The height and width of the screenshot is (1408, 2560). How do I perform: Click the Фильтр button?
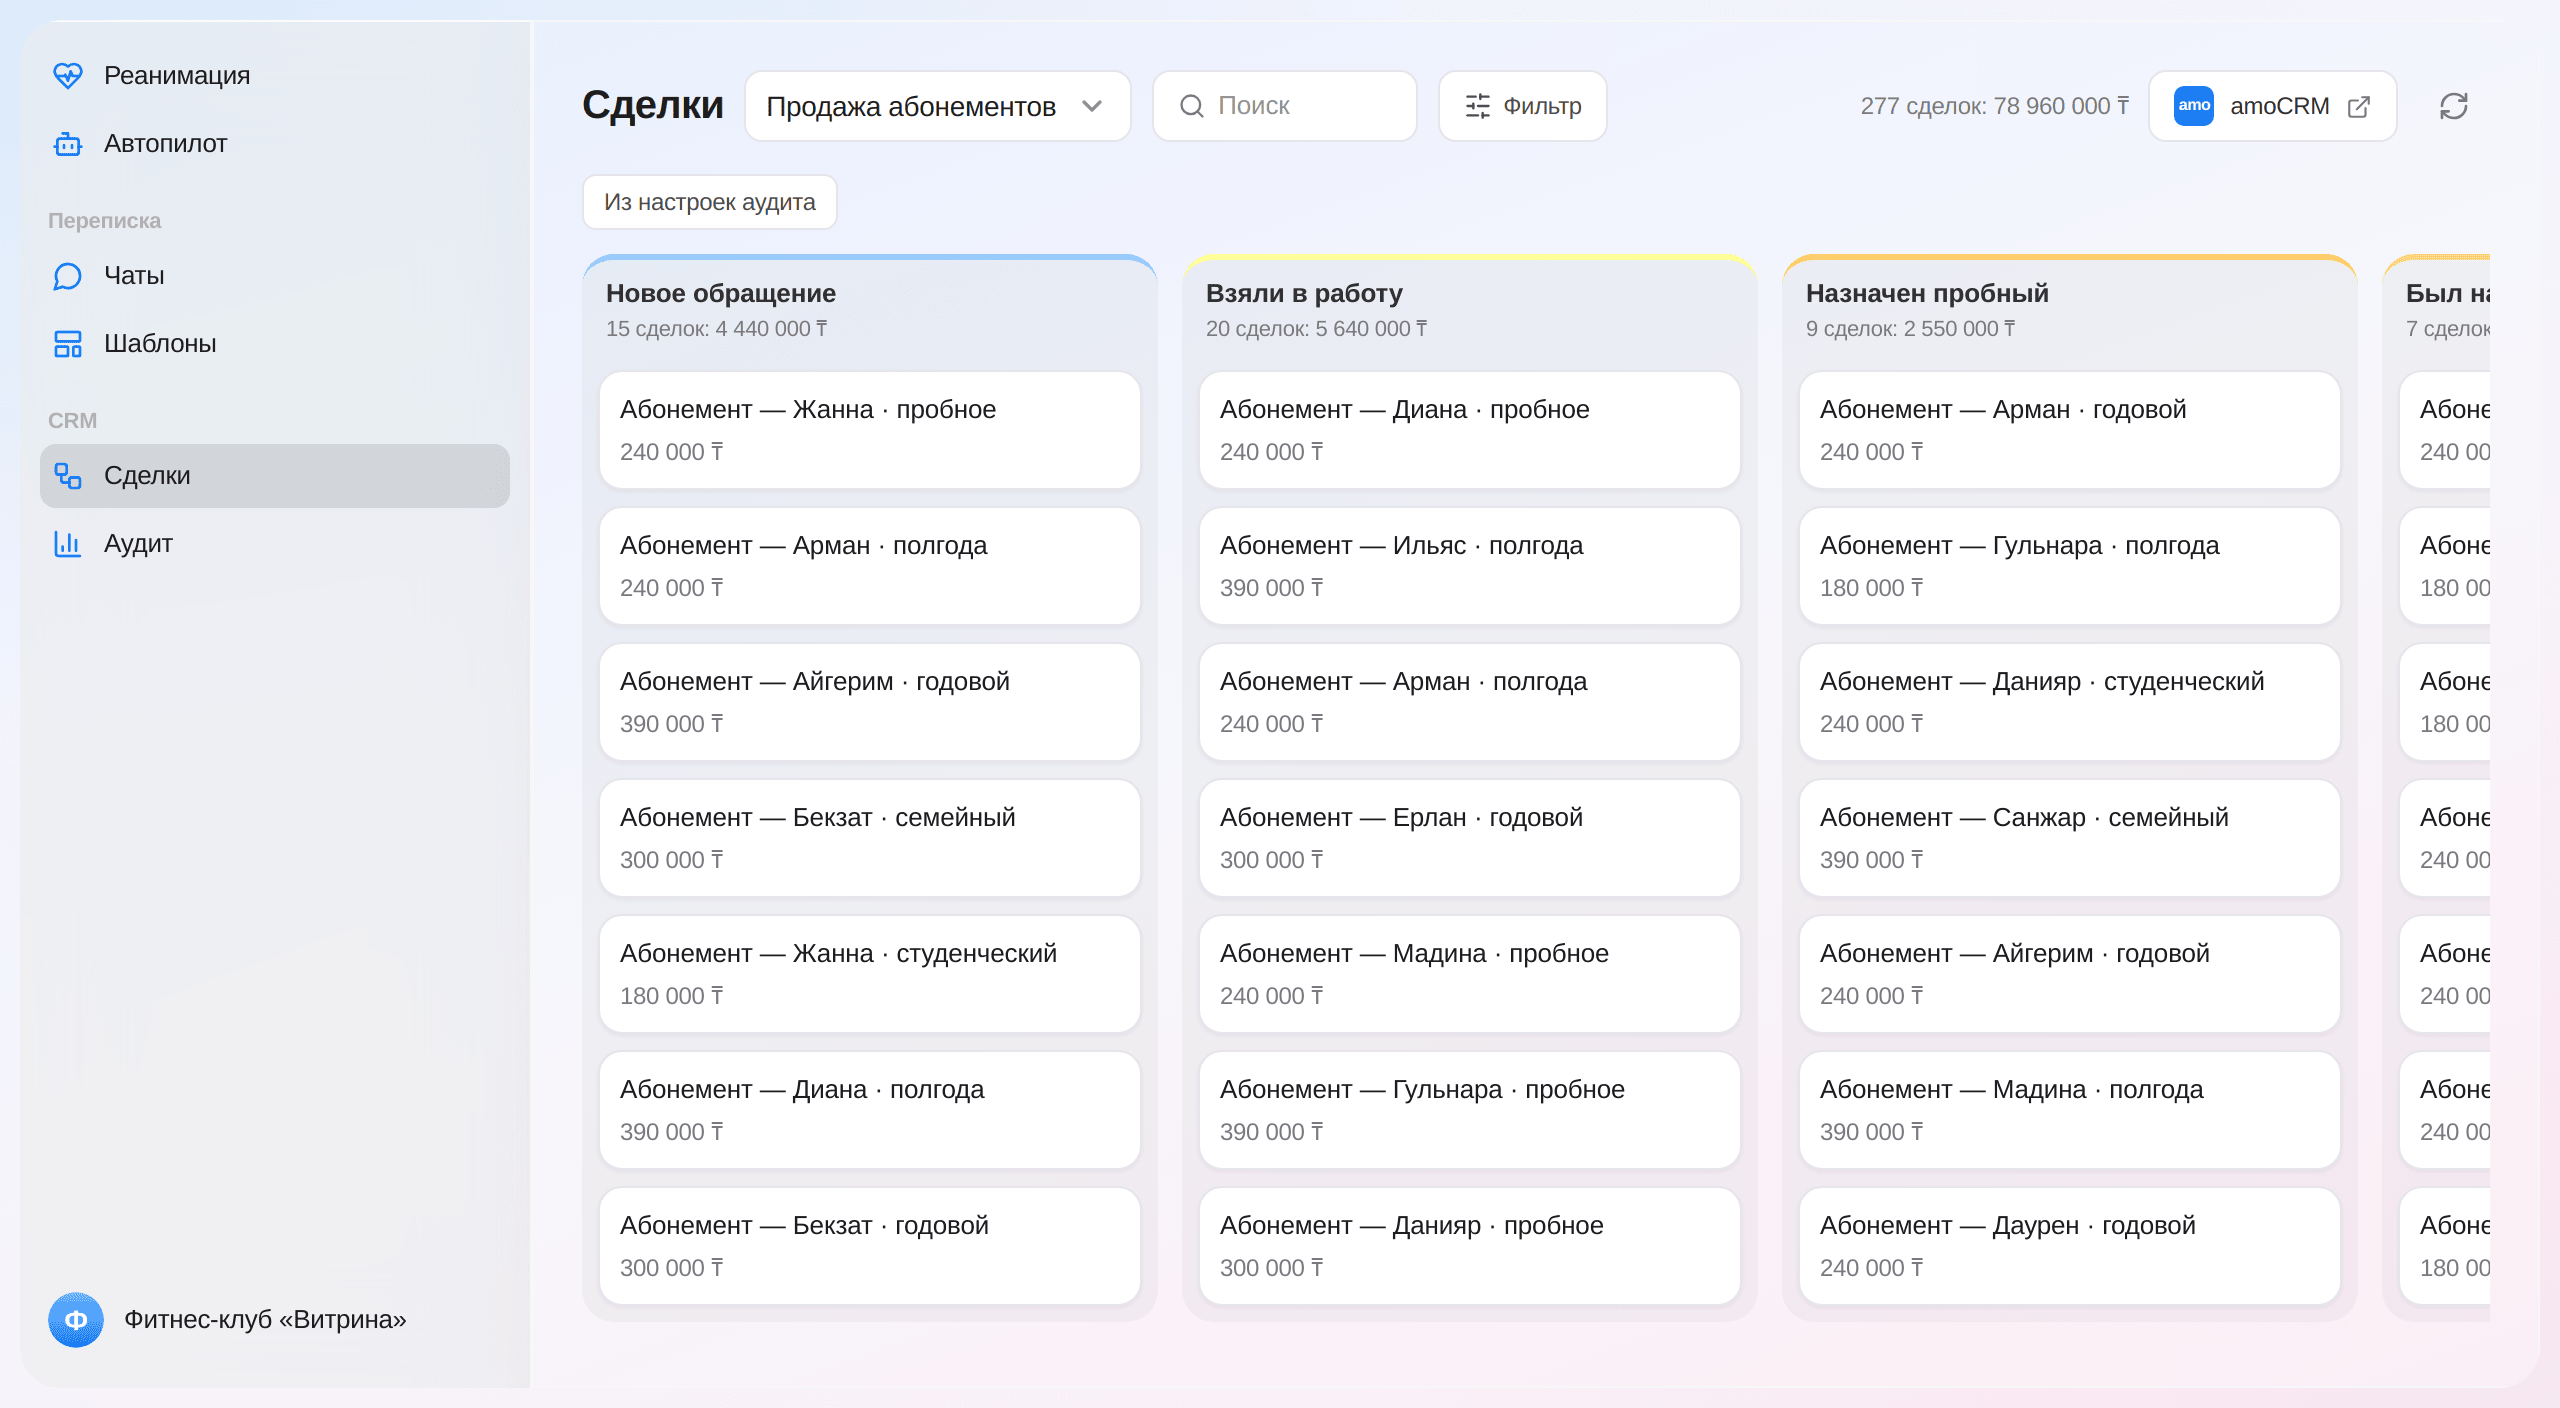point(1523,106)
